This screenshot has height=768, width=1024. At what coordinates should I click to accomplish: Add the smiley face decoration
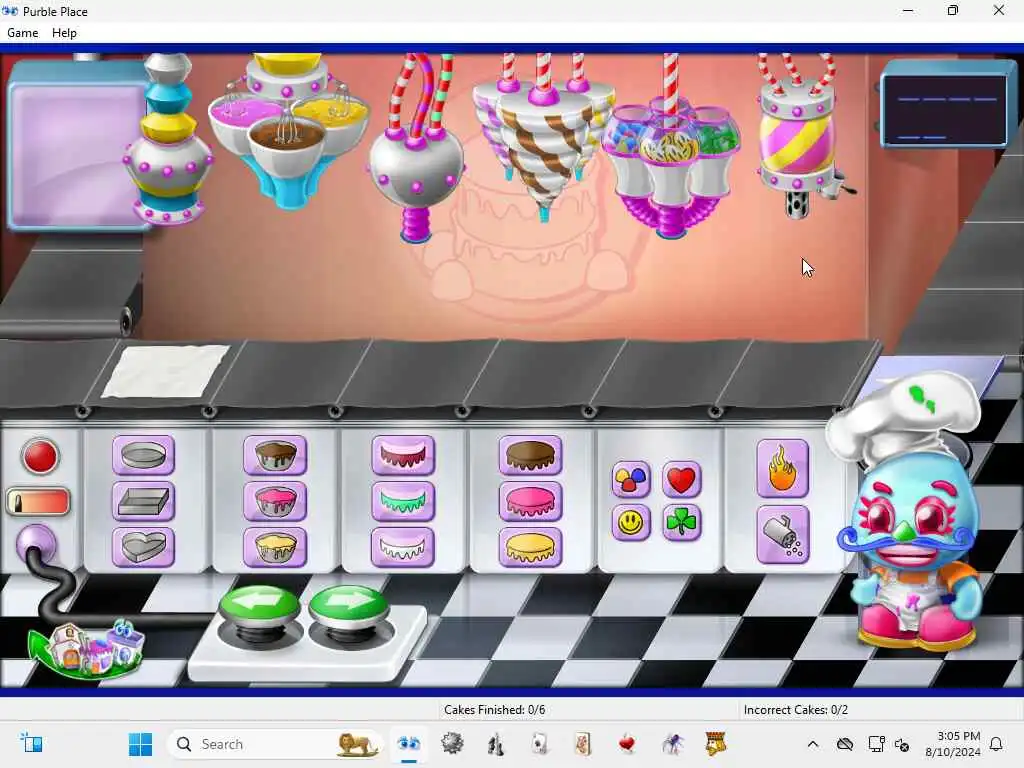pyautogui.click(x=631, y=522)
